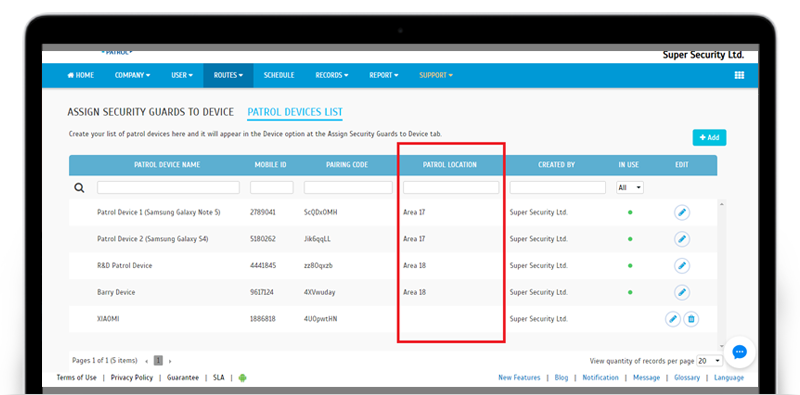Viewport: 800px width, 395px height.
Task: Open Message link in footer
Action: point(646,378)
